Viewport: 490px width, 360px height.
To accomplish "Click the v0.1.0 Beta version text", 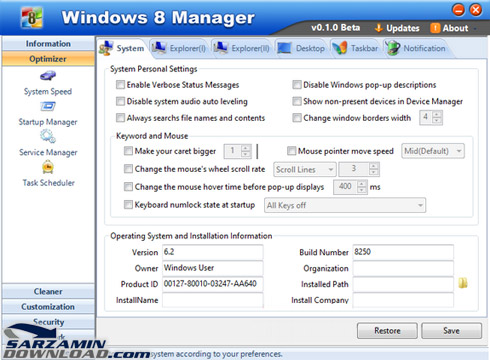I will pos(335,28).
